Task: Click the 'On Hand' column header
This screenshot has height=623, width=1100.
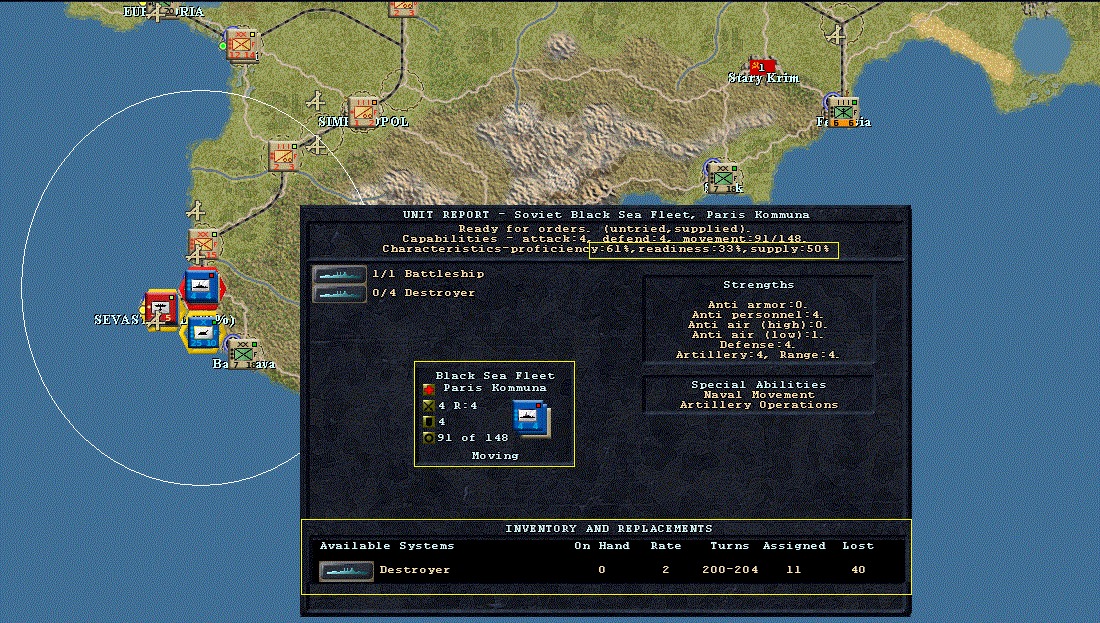Action: pyautogui.click(x=602, y=546)
